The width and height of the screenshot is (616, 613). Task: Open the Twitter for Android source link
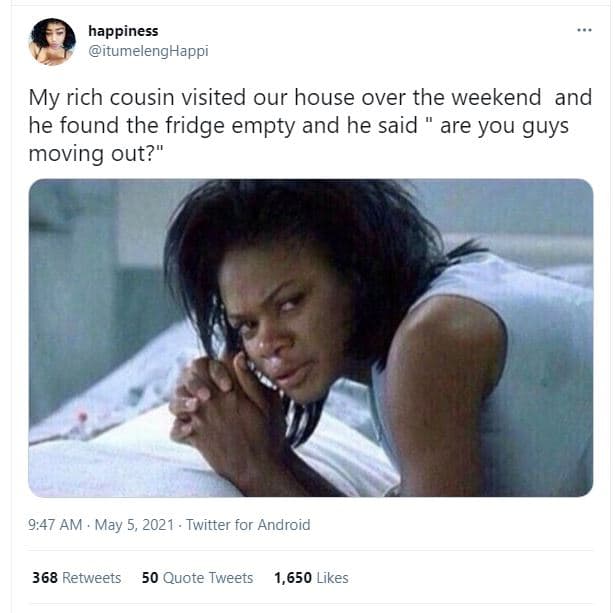click(x=248, y=525)
